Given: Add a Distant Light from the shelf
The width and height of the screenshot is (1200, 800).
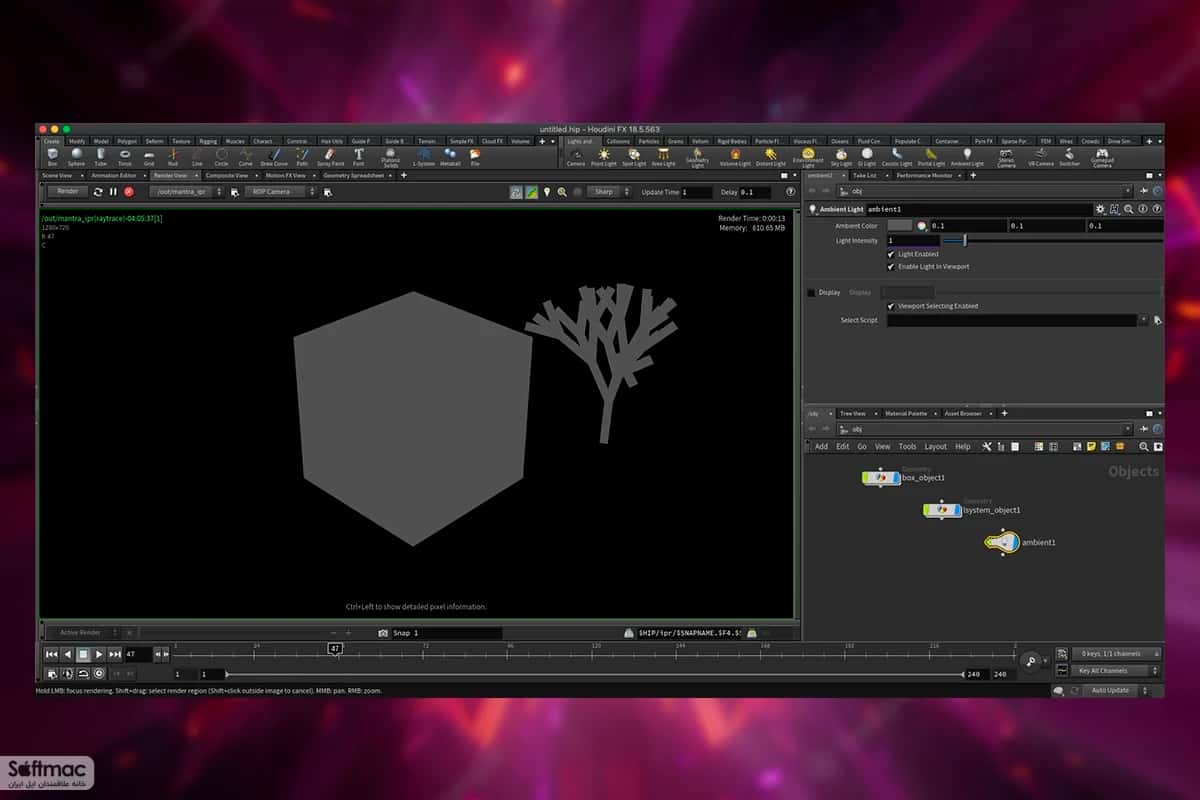Looking at the screenshot, I should (x=770, y=157).
